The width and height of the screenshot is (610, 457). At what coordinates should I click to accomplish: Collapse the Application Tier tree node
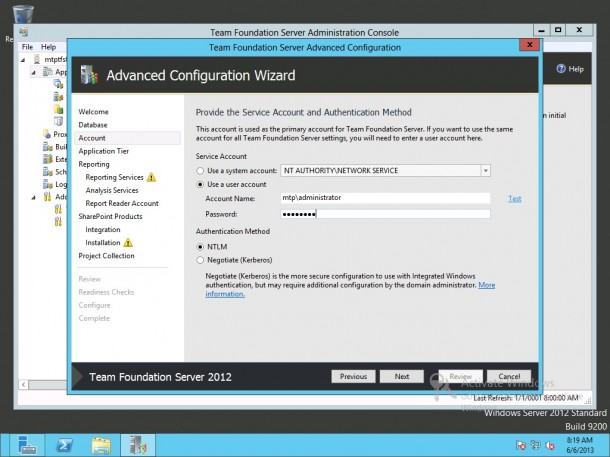(x=33, y=72)
